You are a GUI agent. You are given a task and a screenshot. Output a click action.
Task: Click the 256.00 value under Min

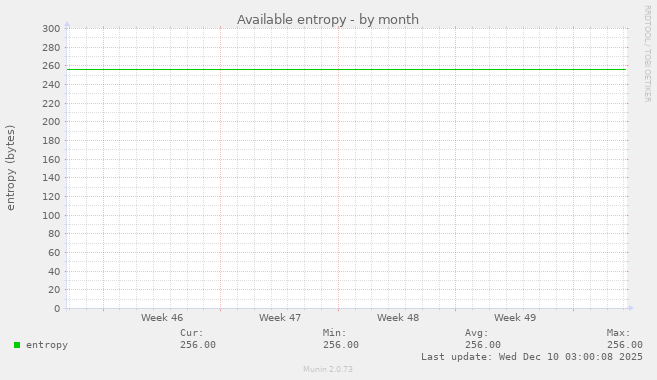click(341, 345)
